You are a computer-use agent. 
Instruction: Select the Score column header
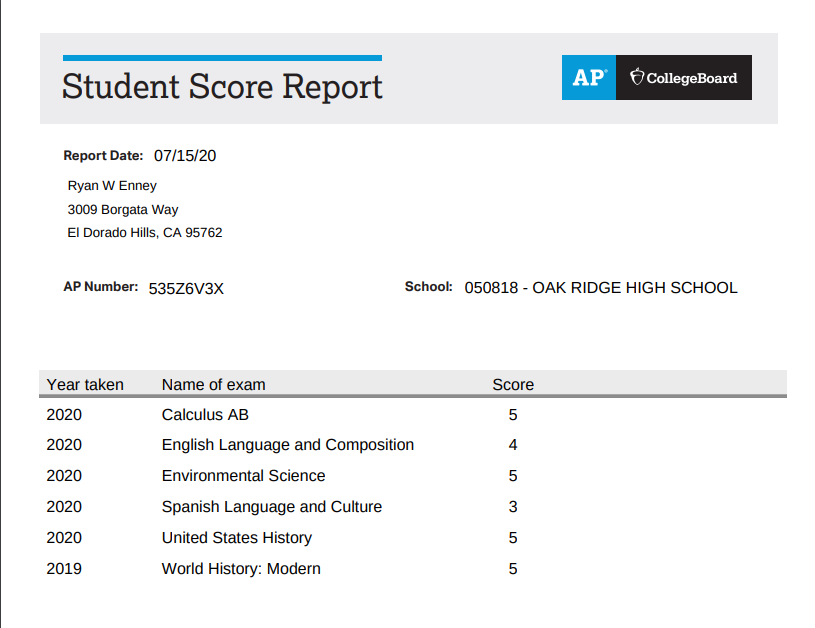(x=513, y=384)
